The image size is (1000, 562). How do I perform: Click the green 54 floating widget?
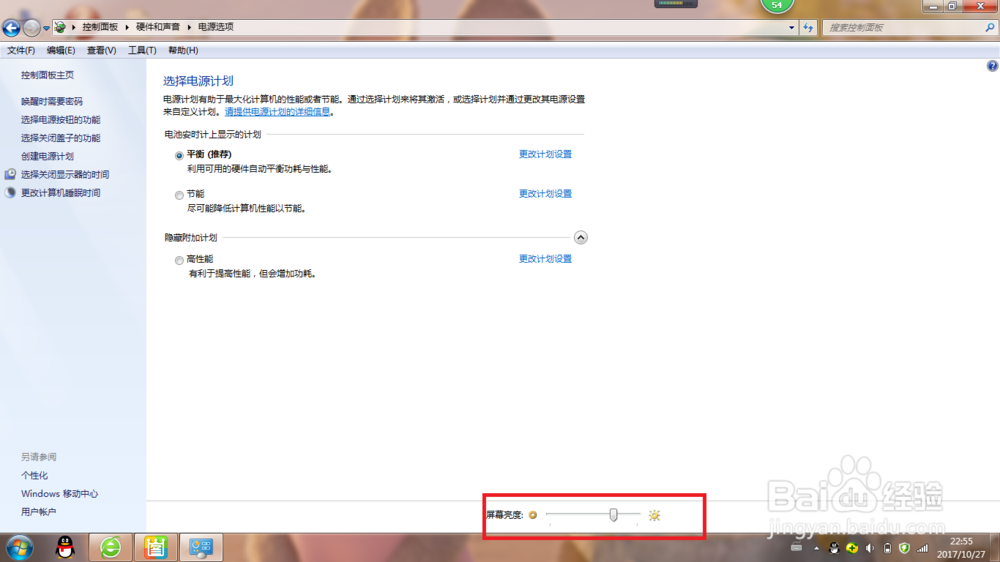point(777,5)
